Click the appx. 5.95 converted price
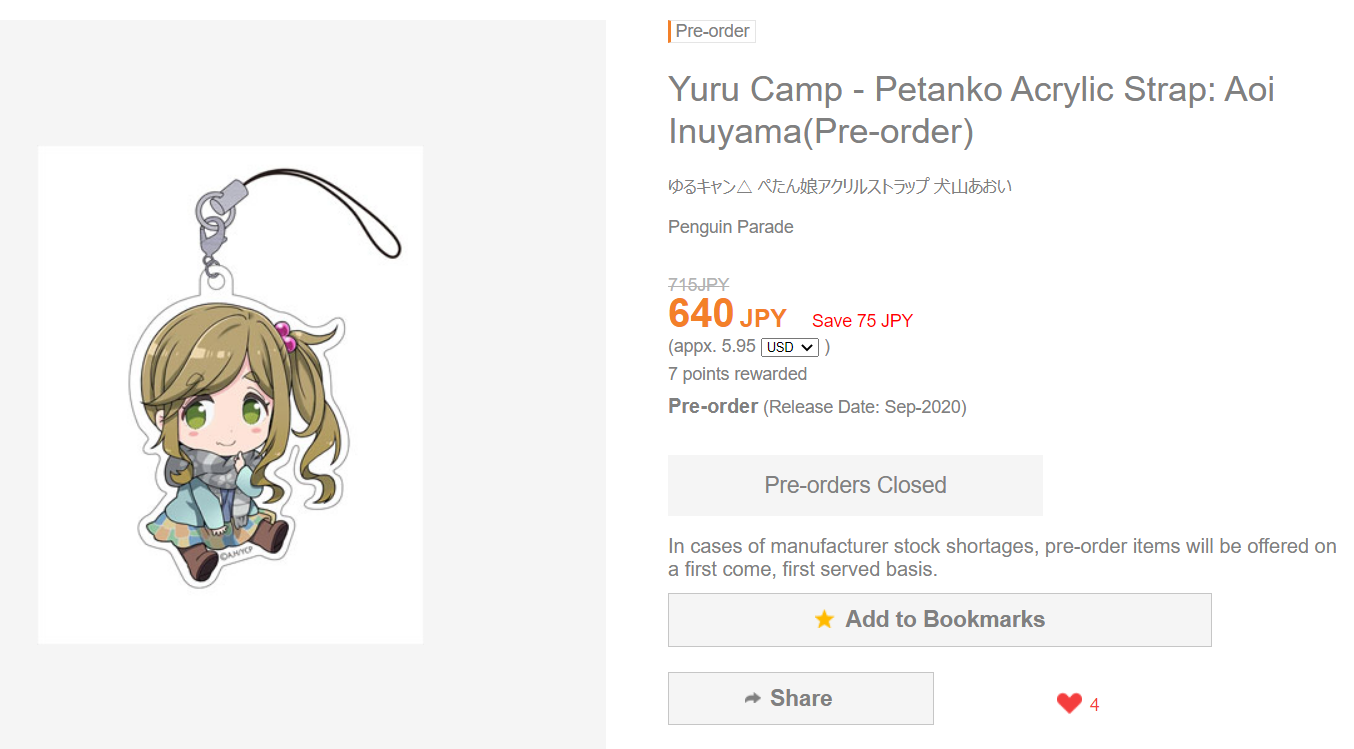Screen dimensions: 1354x749 711,347
